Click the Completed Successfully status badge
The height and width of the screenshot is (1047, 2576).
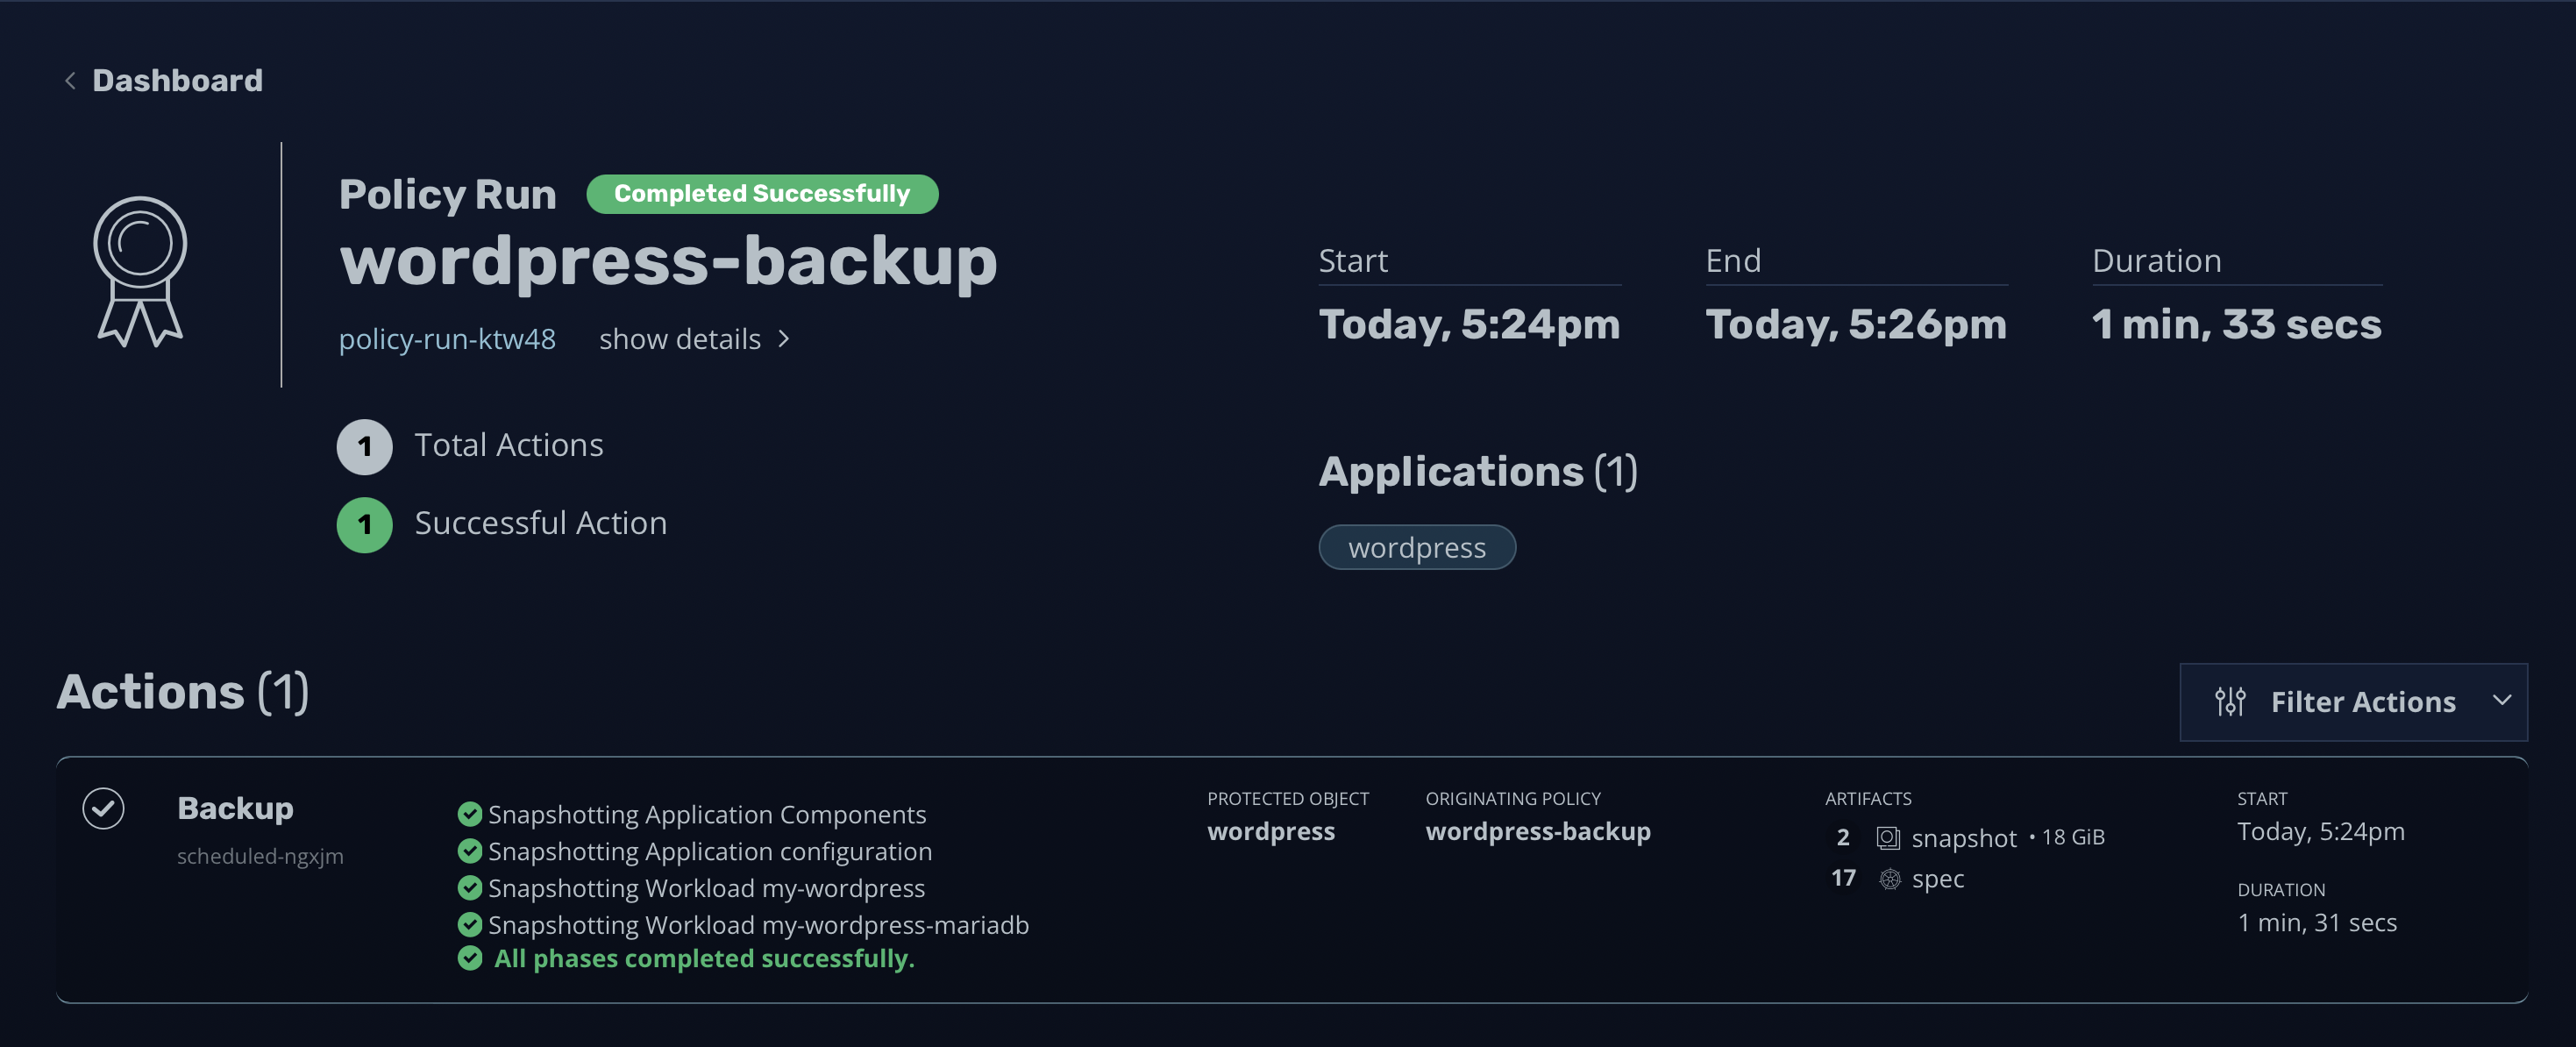click(761, 193)
